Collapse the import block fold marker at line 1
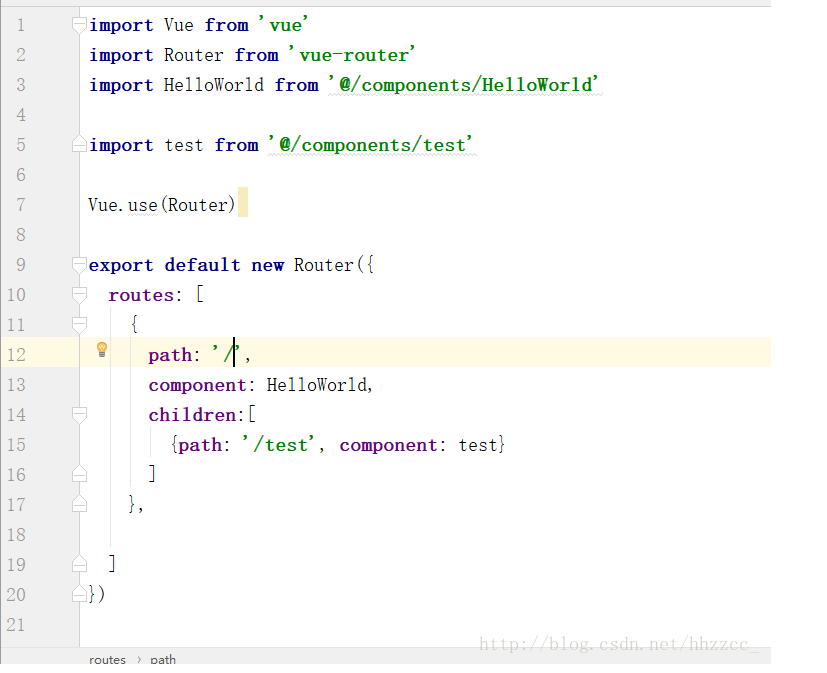827x673 pixels. (79, 25)
